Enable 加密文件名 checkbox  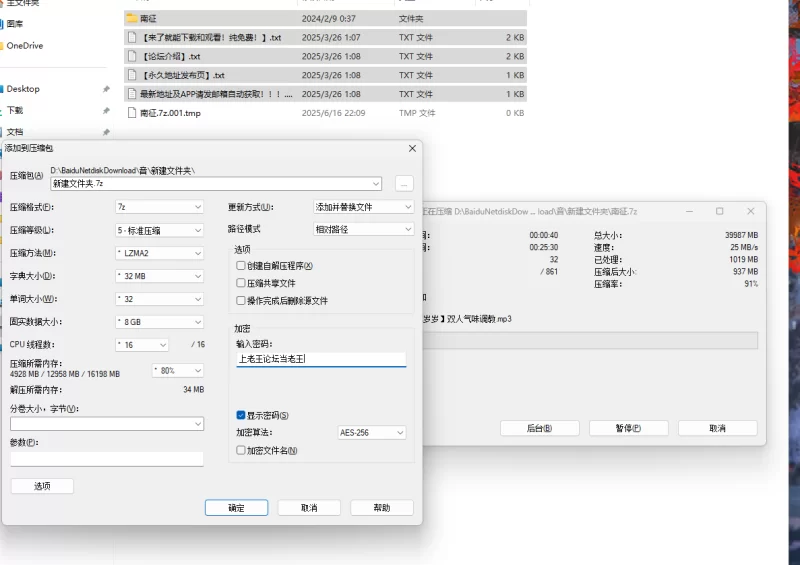pyautogui.click(x=241, y=450)
